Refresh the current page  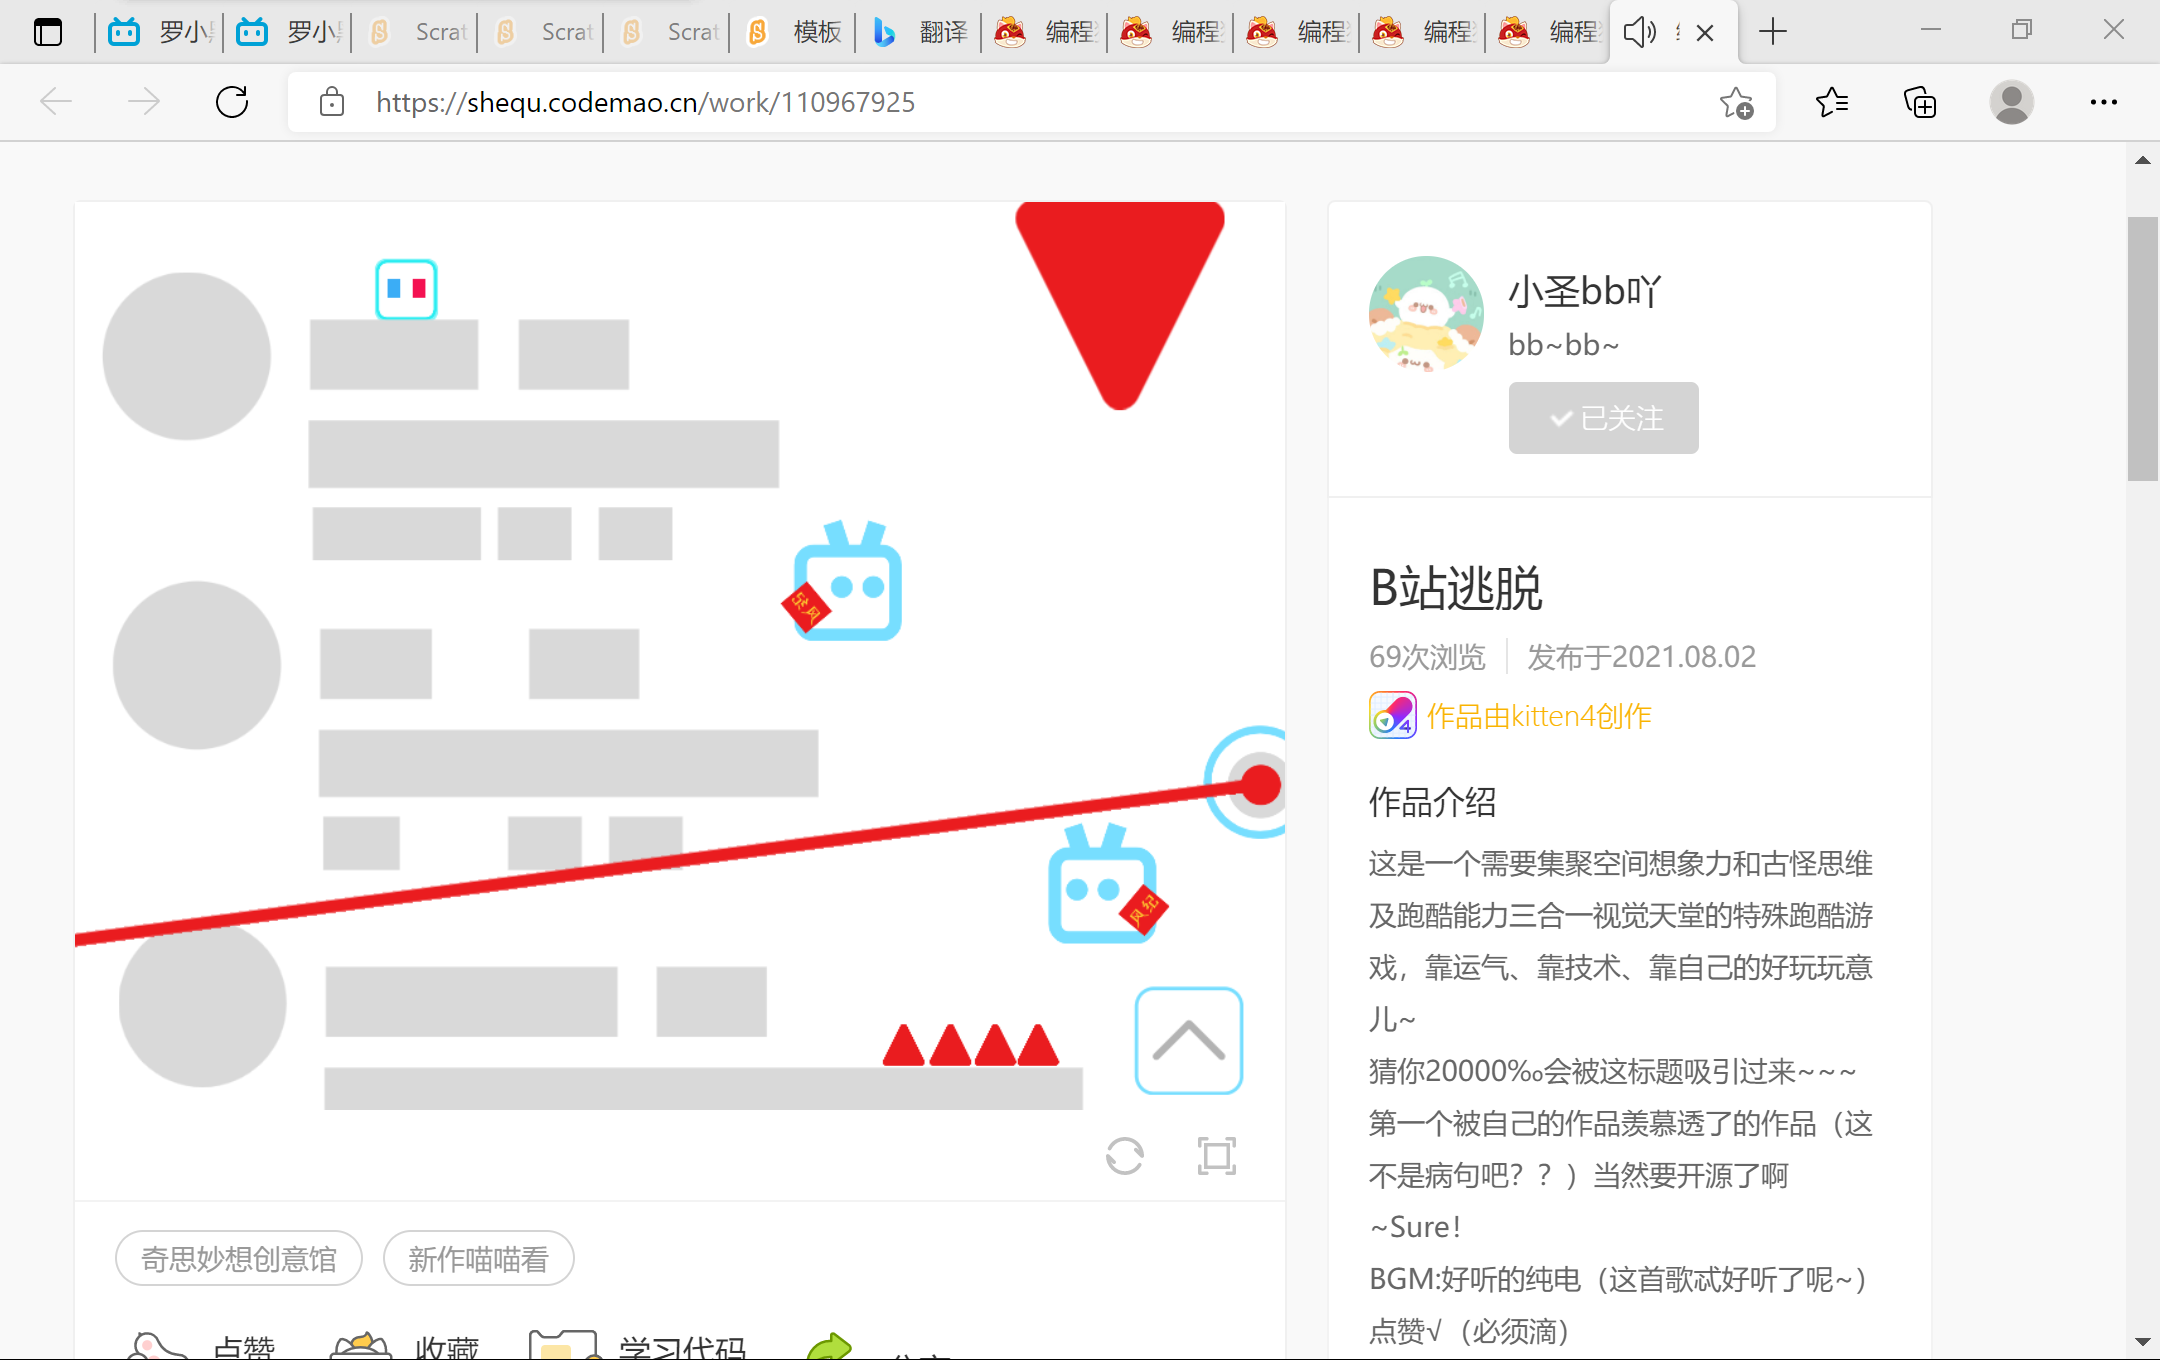pos(232,102)
